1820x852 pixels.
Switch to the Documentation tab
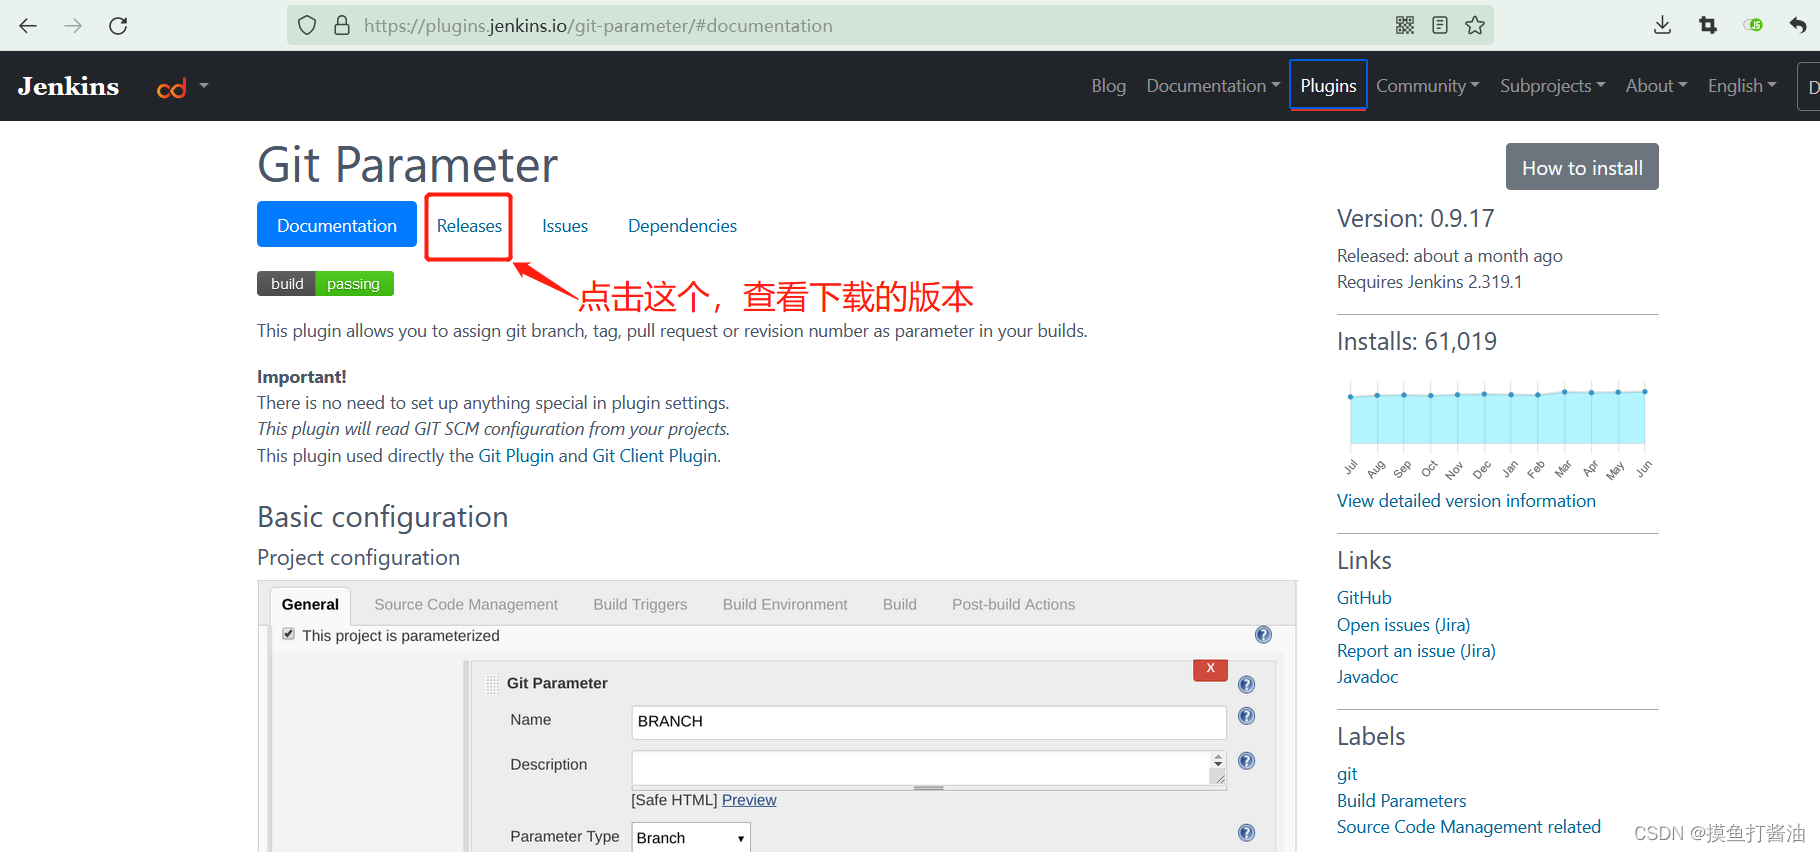(x=337, y=225)
